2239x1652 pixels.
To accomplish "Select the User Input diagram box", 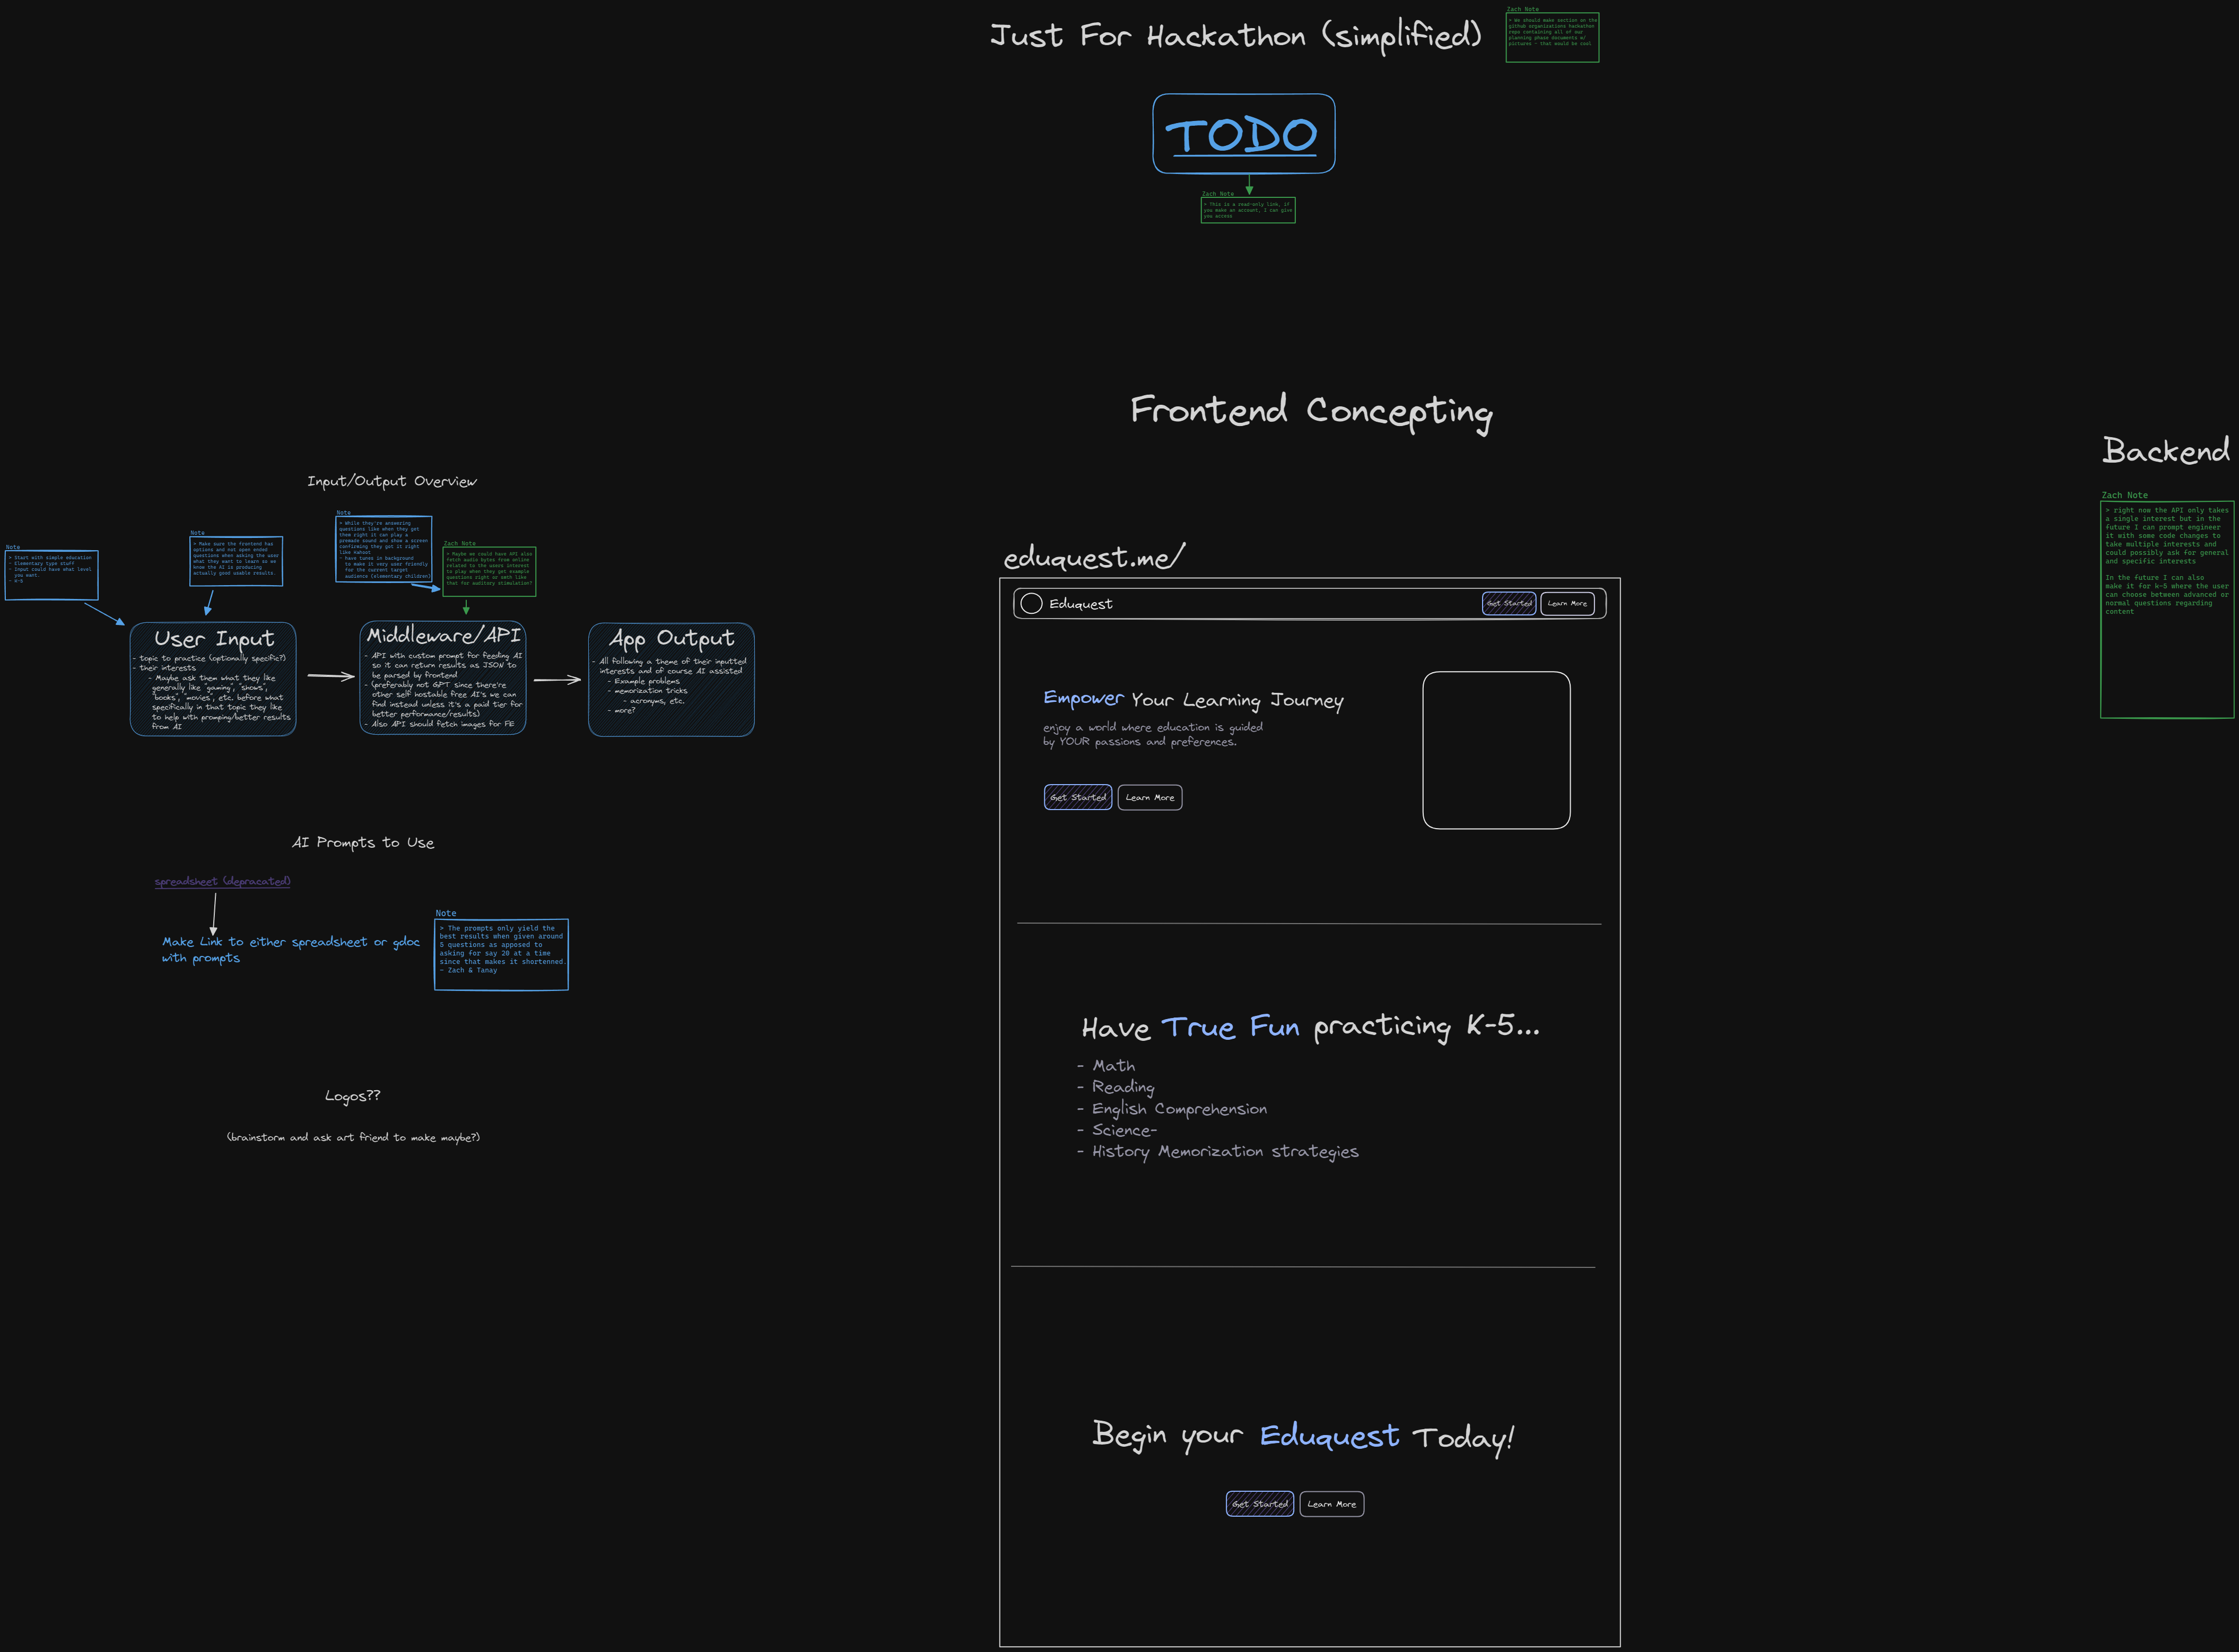I will 213,679.
